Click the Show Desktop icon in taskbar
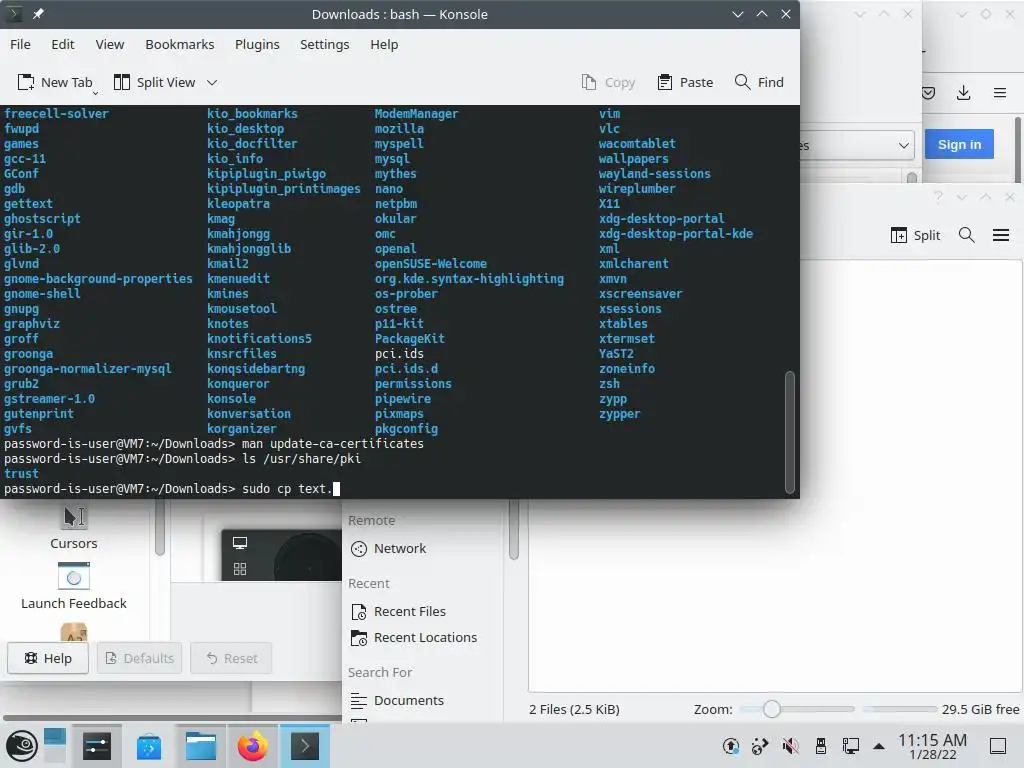 point(998,746)
